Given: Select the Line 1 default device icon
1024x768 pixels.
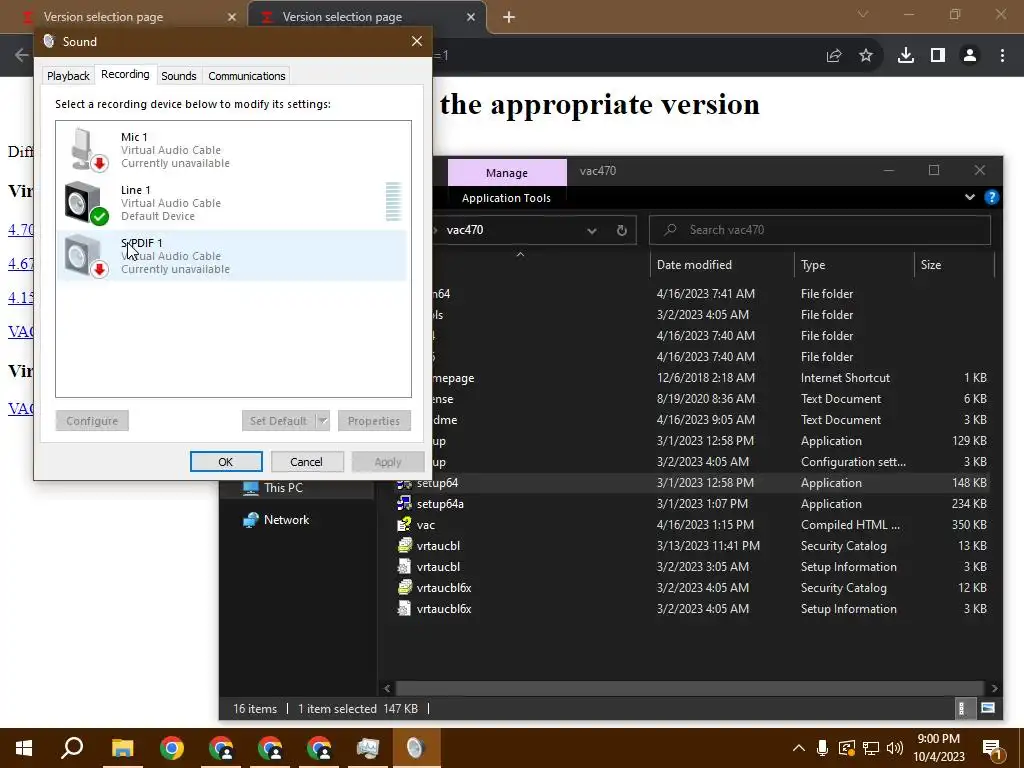Looking at the screenshot, I should pos(86,202).
